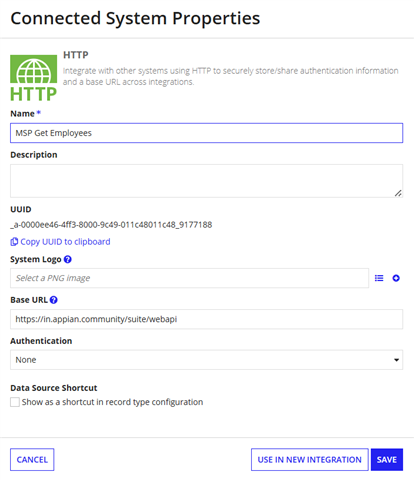
Task: Open the browse list icon beside System Logo
Action: (379, 278)
